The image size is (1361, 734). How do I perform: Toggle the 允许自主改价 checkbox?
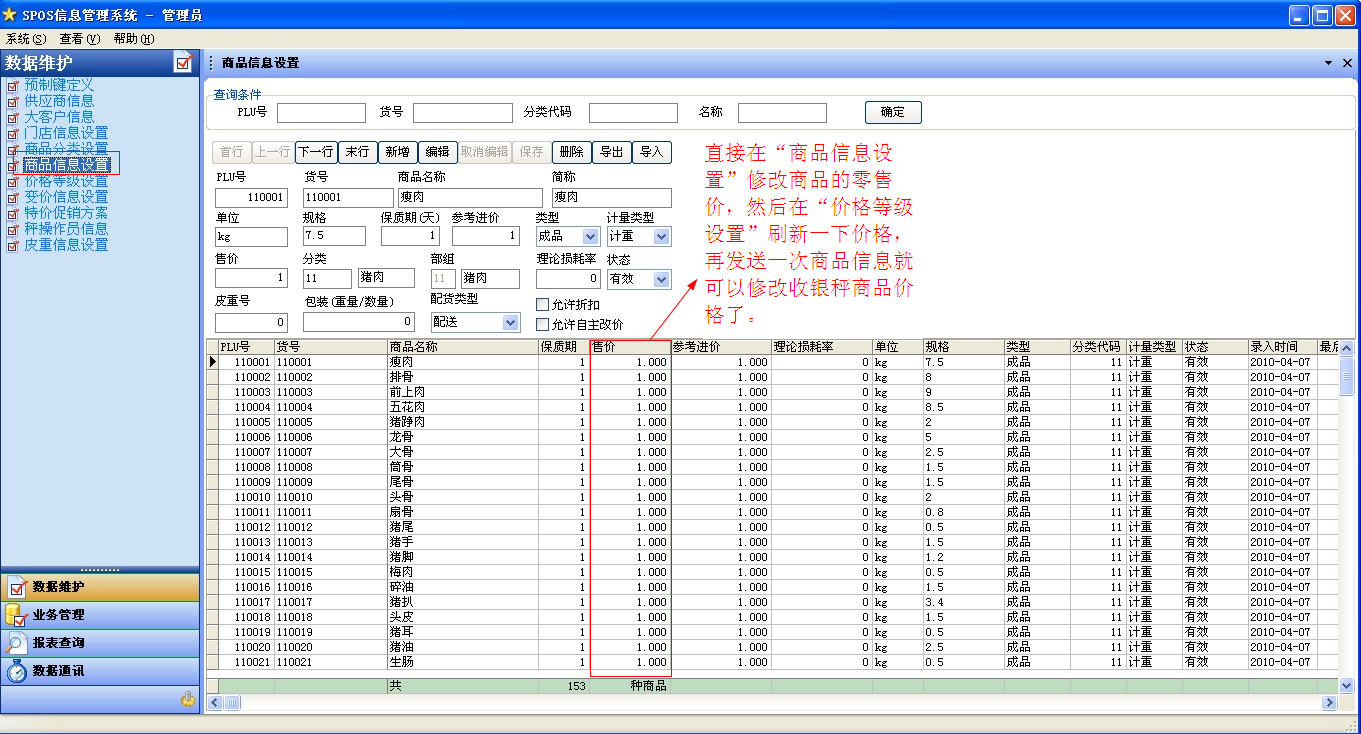click(543, 325)
